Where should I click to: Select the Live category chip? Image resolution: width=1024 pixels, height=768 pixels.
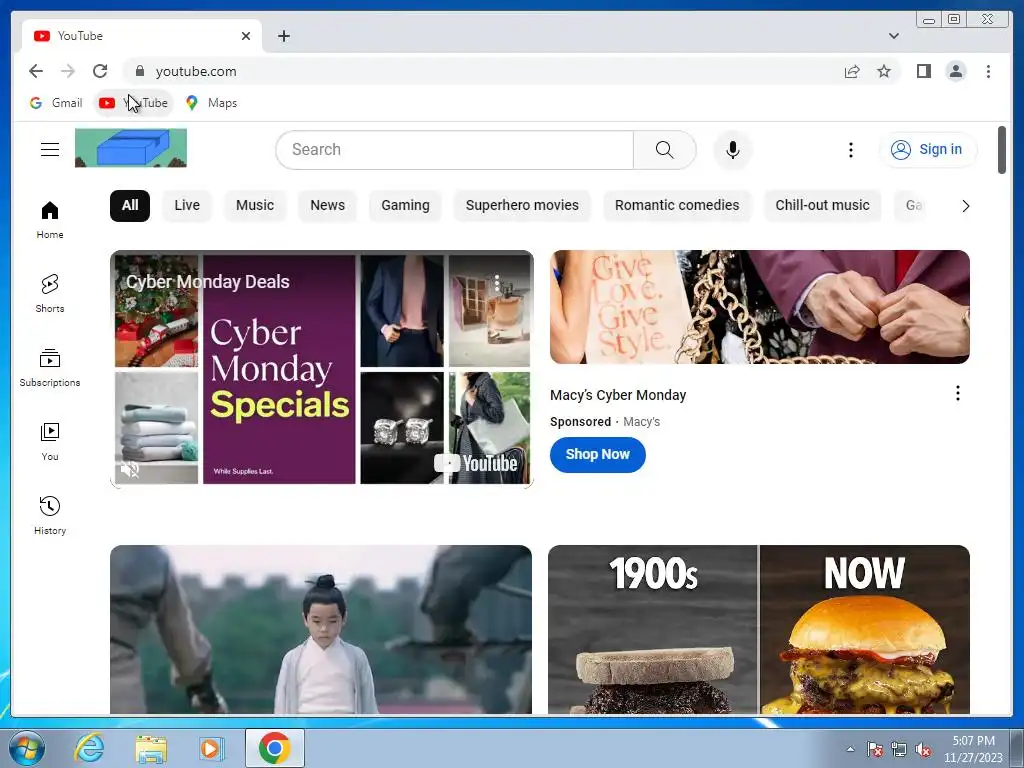click(187, 206)
